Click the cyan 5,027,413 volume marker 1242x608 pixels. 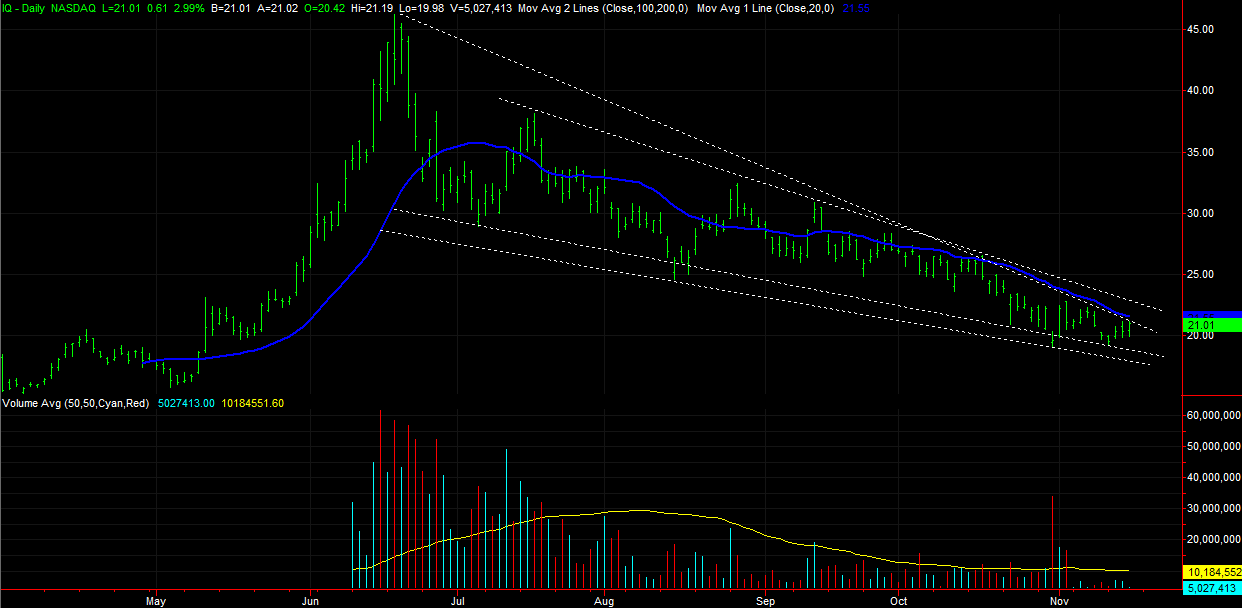(x=1212, y=587)
